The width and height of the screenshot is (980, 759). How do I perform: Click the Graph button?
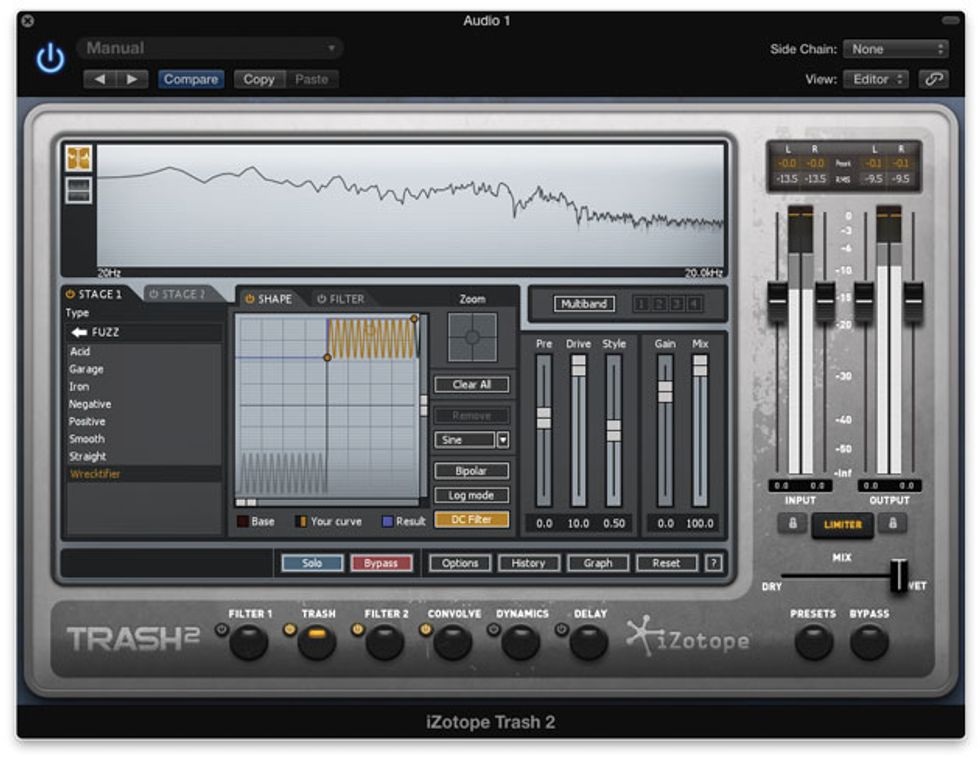click(598, 563)
